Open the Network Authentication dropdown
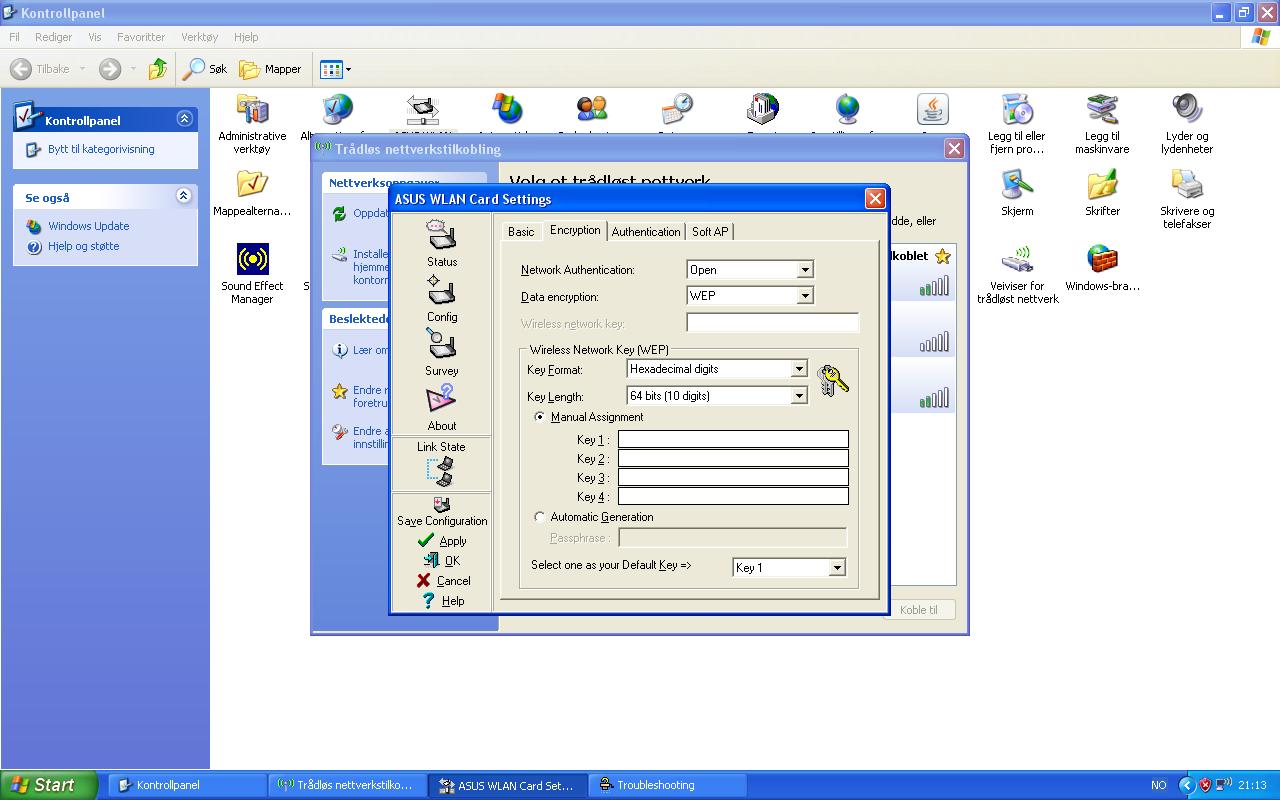Viewport: 1280px width, 800px height. [x=804, y=270]
